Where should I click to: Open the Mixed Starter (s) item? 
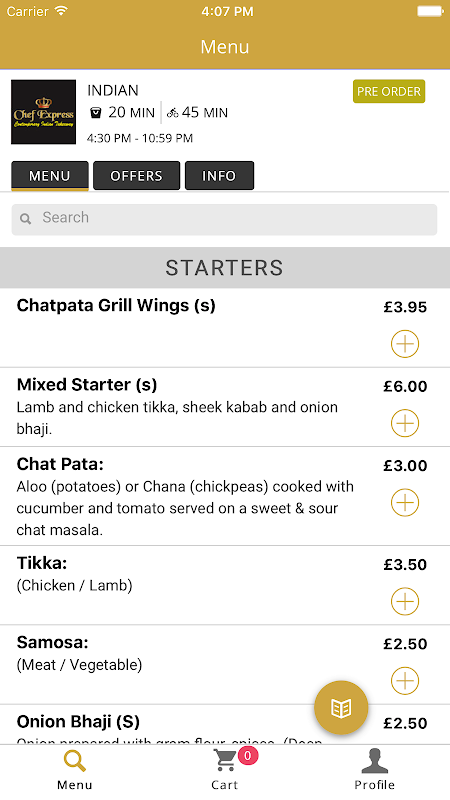pyautogui.click(x=87, y=385)
